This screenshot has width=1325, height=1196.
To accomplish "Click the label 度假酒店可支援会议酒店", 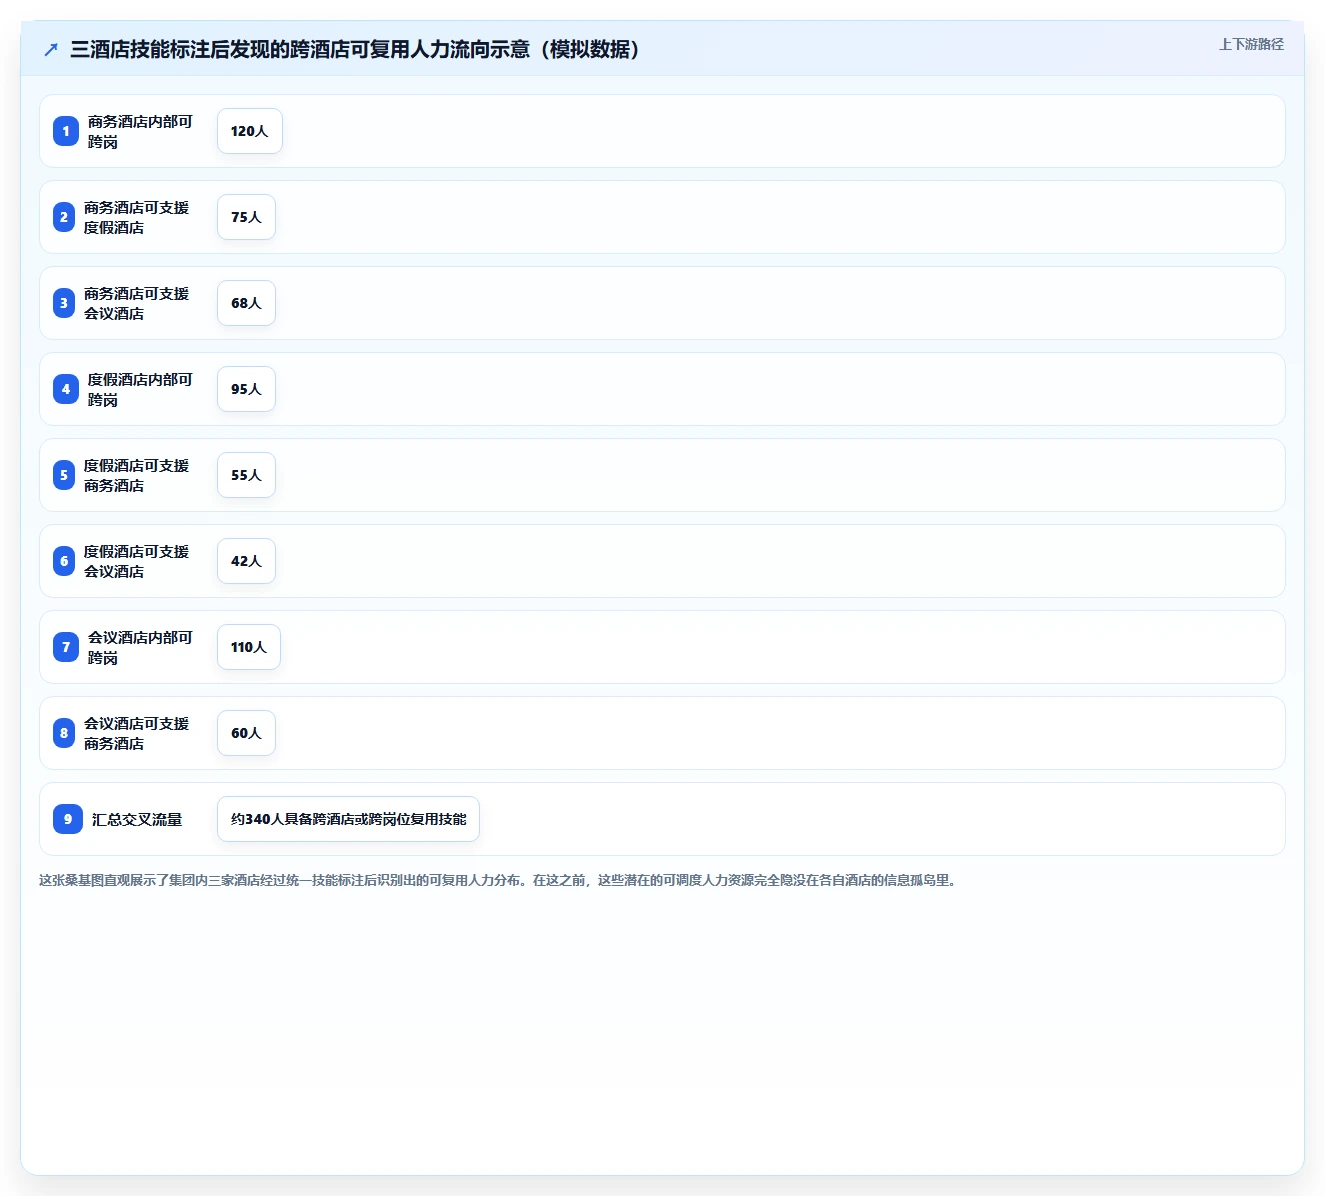I will point(136,561).
